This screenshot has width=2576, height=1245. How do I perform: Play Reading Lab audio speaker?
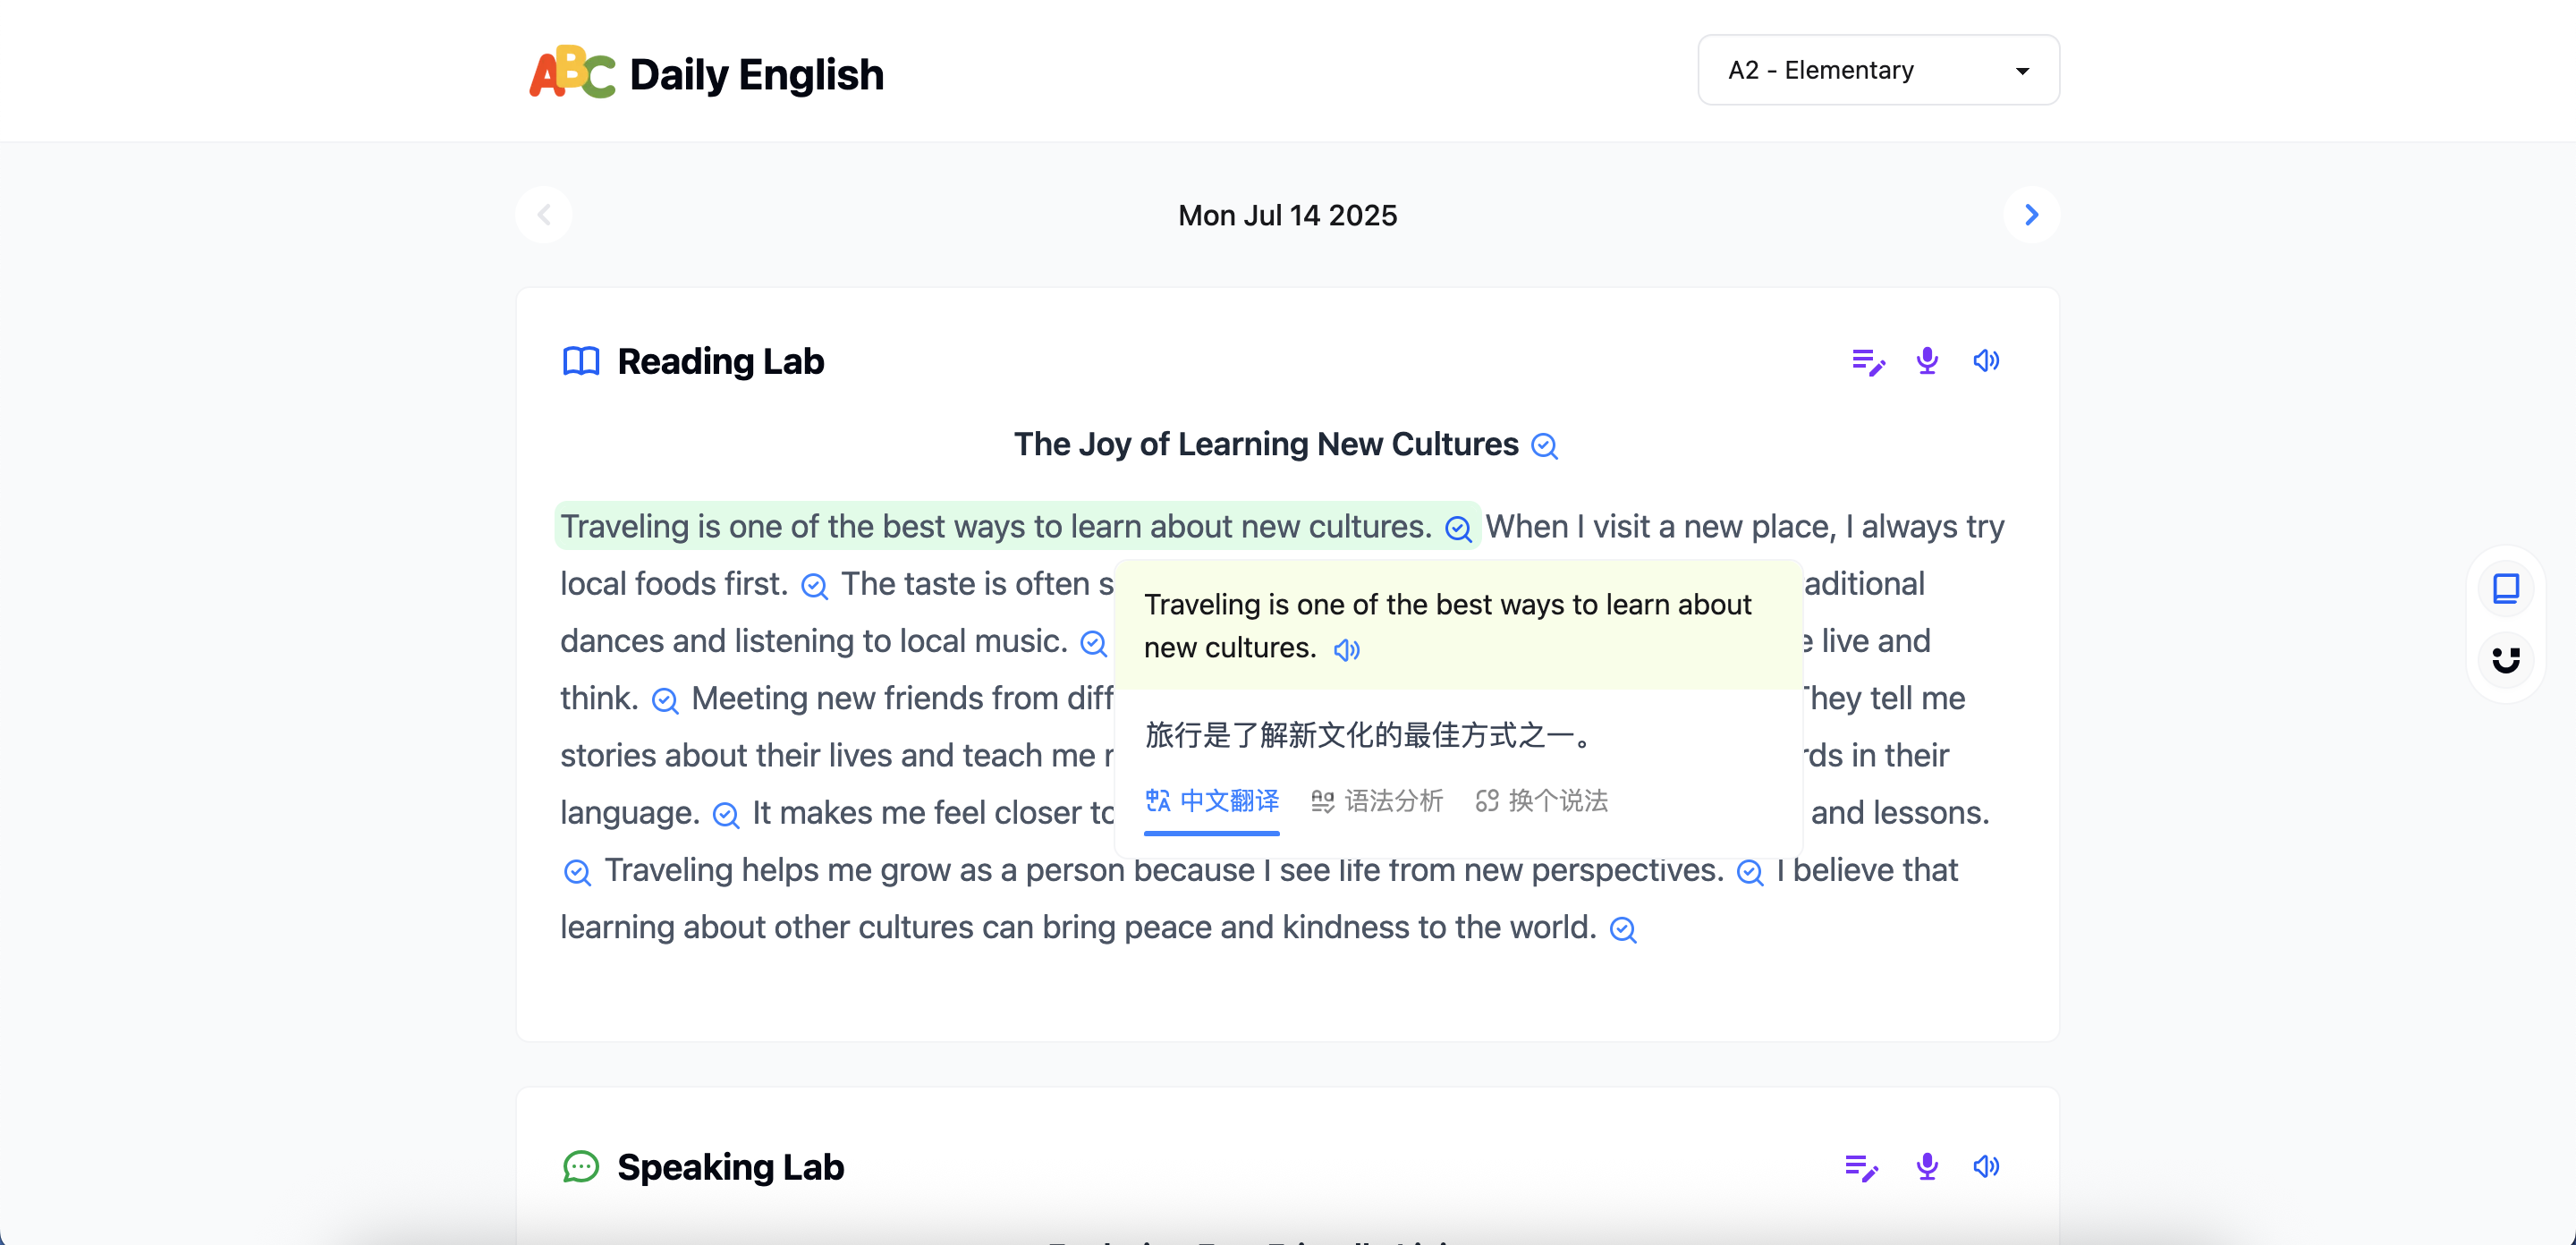point(1986,361)
